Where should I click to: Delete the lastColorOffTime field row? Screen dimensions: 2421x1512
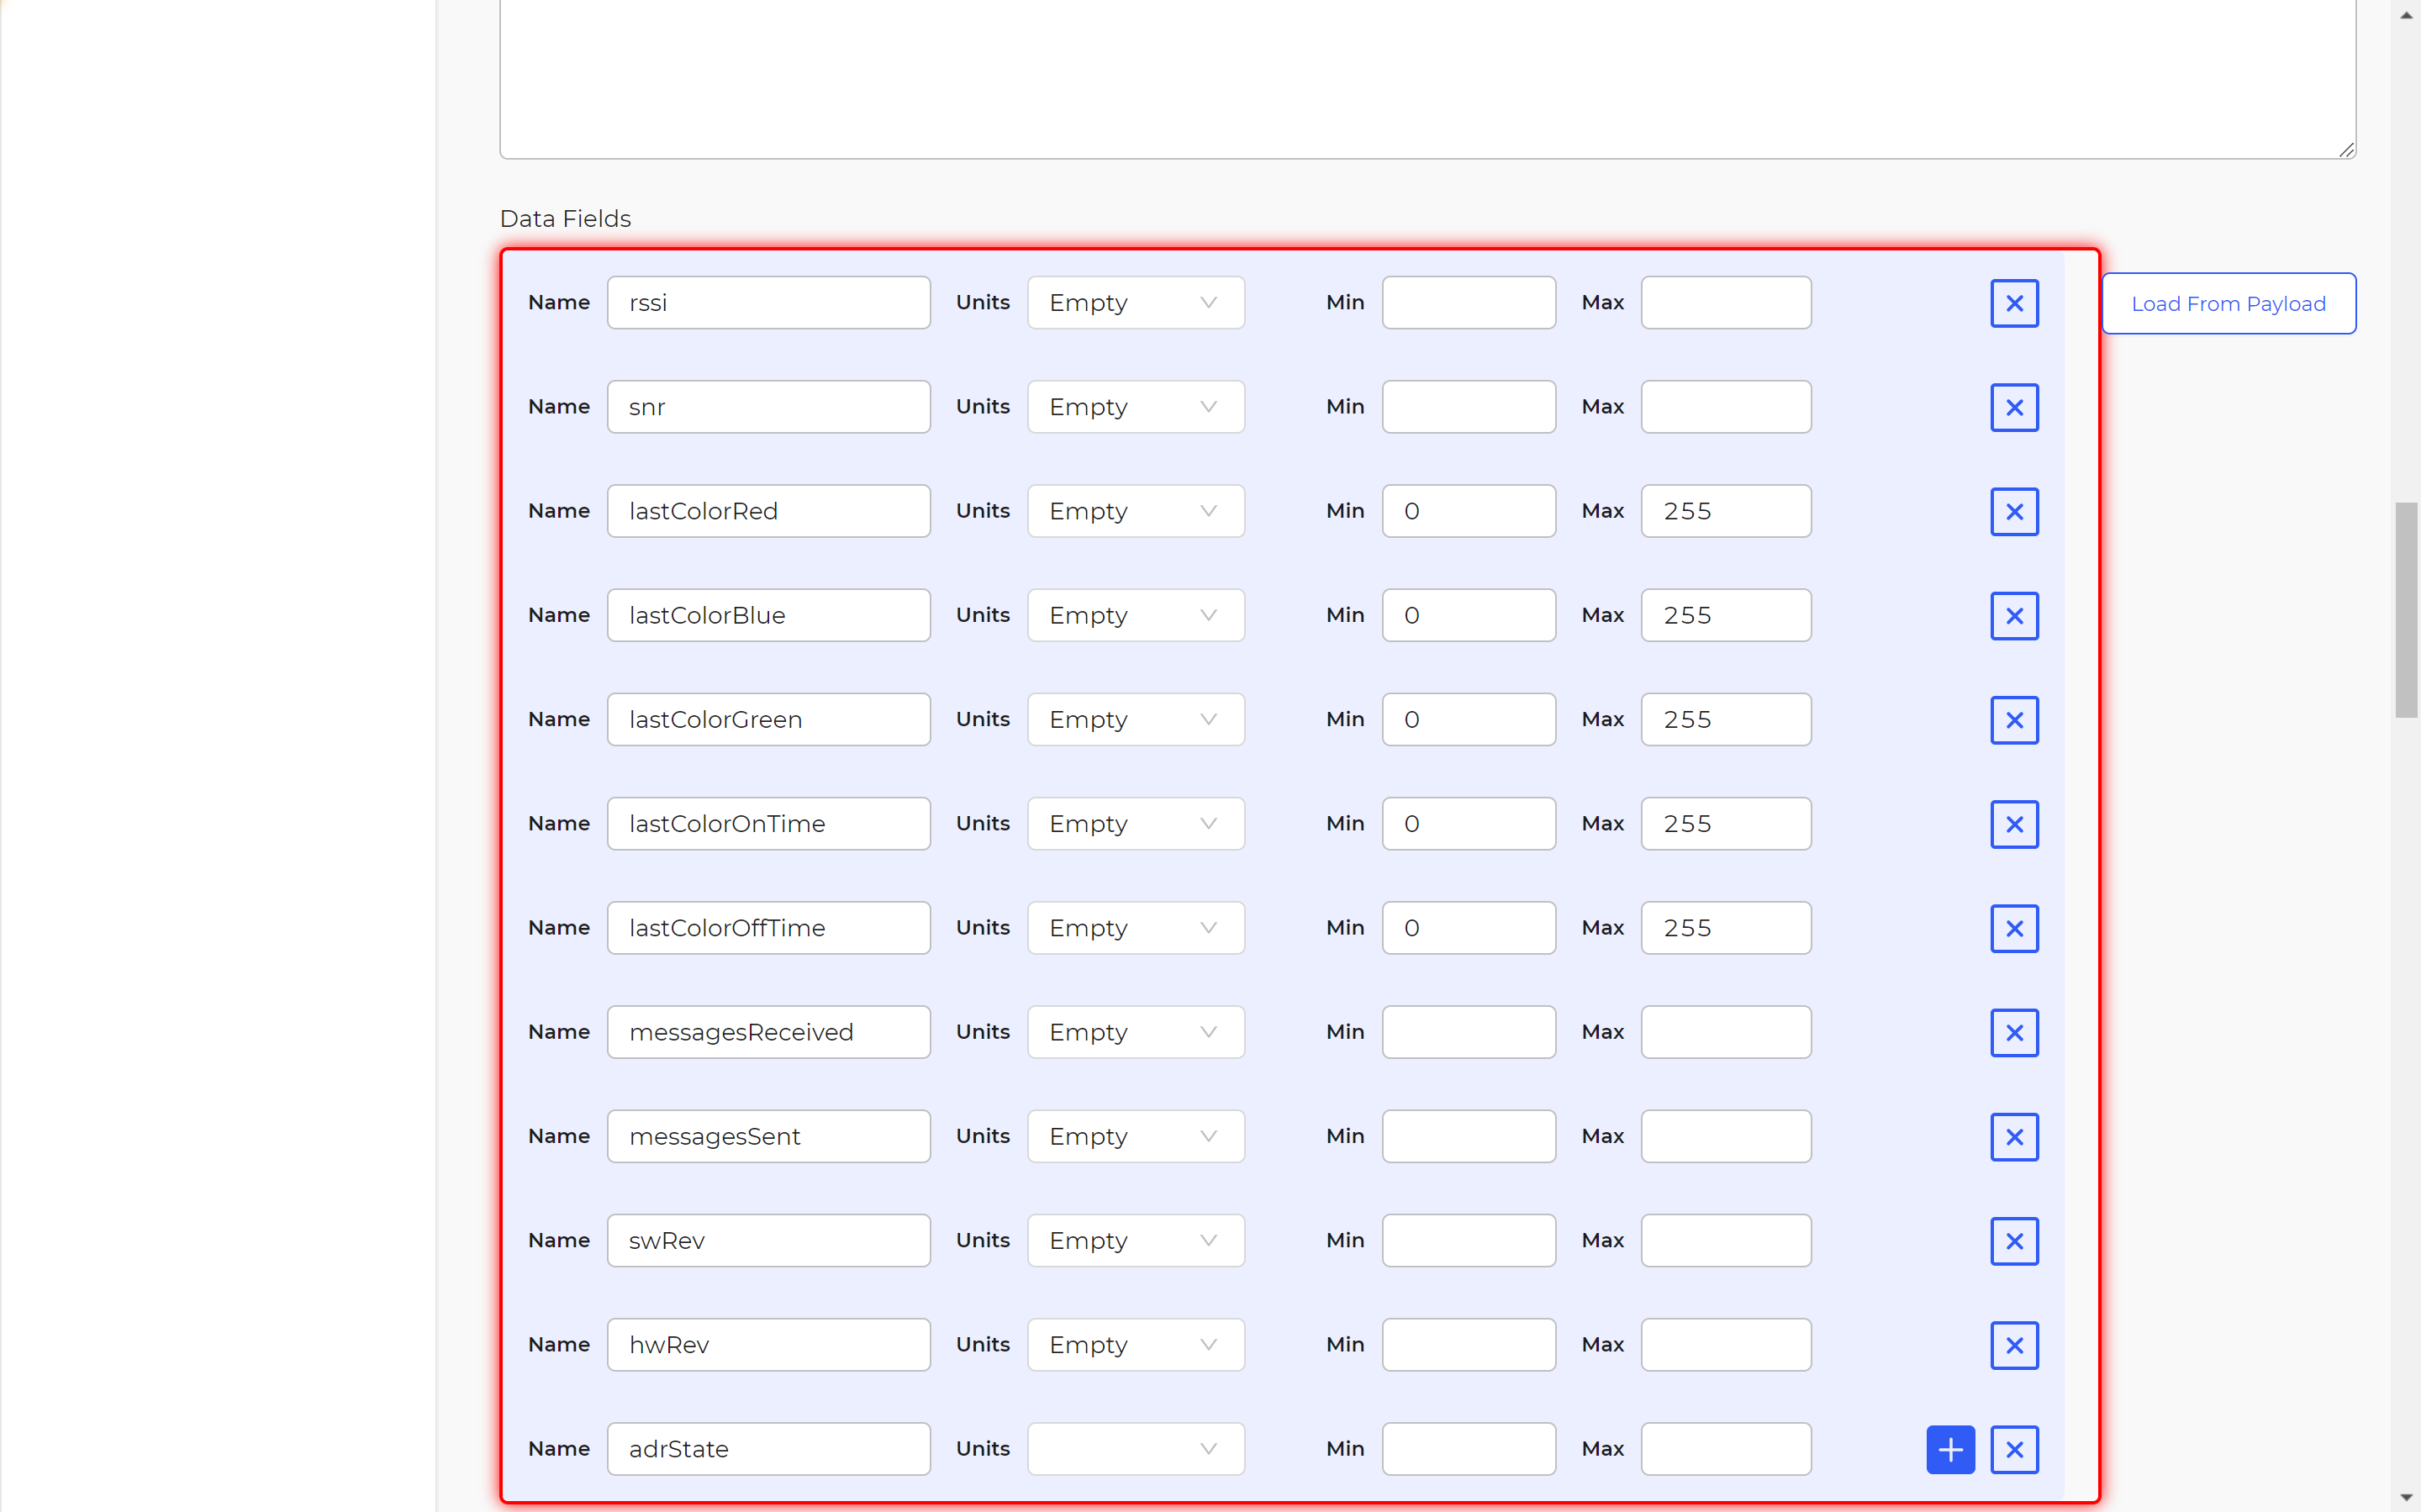2013,928
